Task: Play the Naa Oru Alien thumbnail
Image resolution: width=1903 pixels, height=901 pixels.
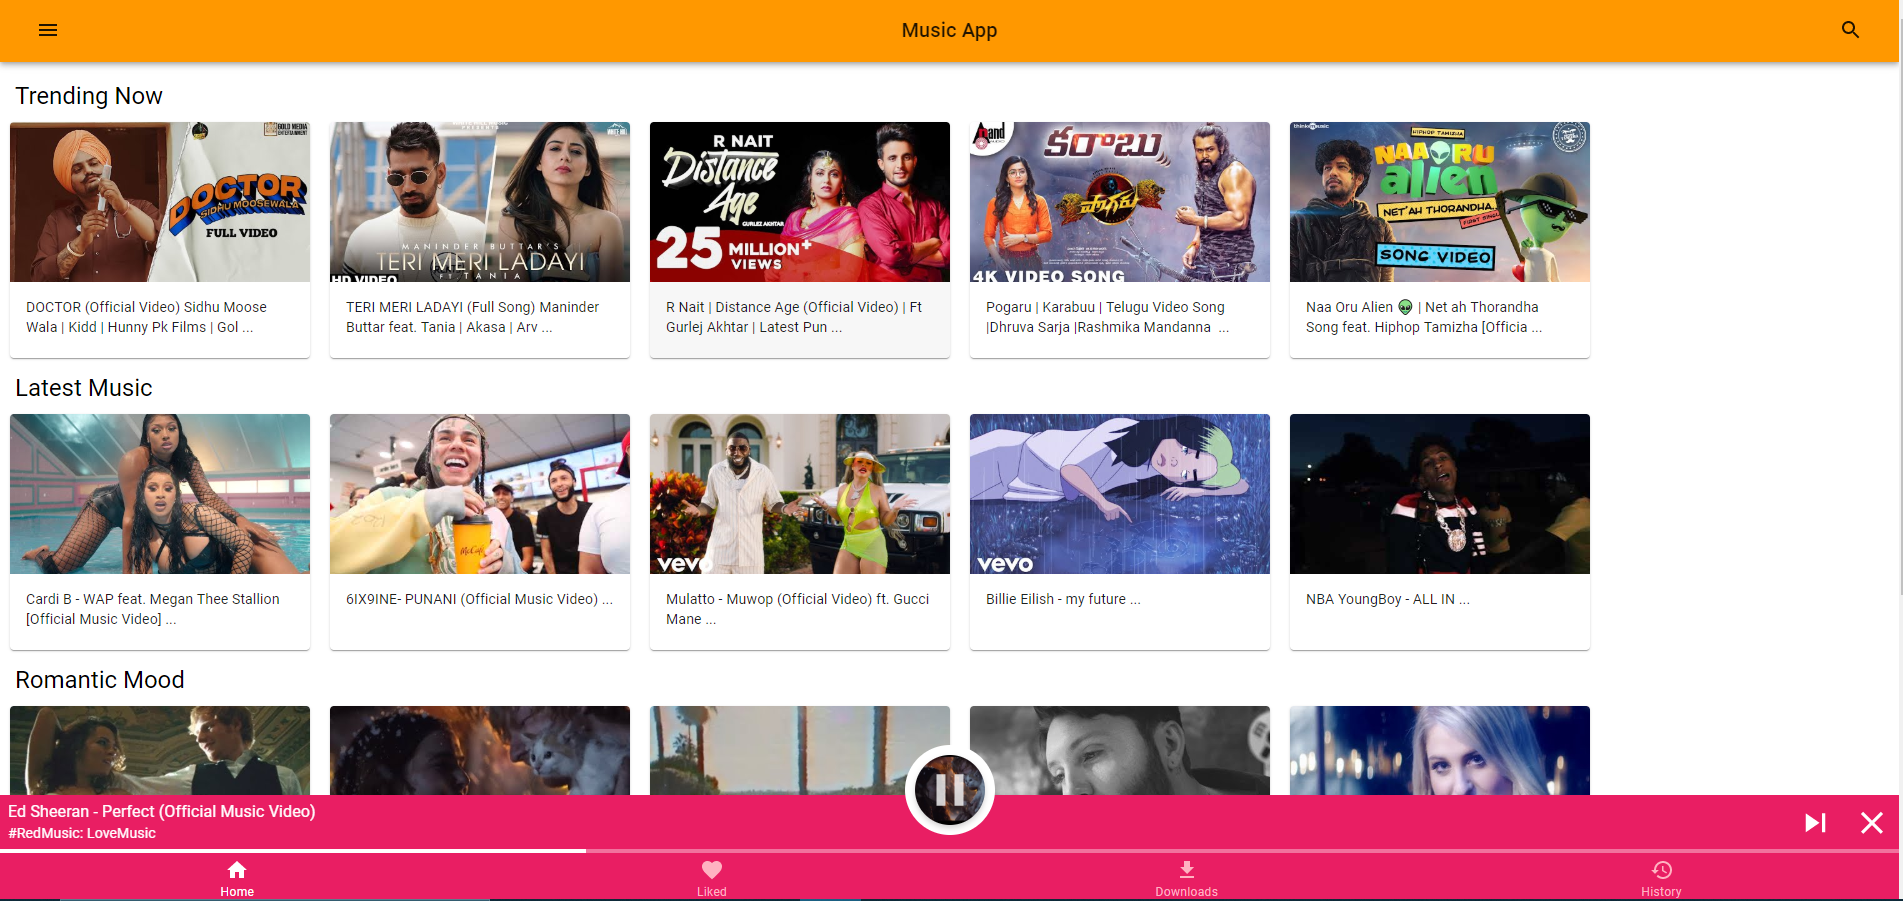Action: 1440,202
